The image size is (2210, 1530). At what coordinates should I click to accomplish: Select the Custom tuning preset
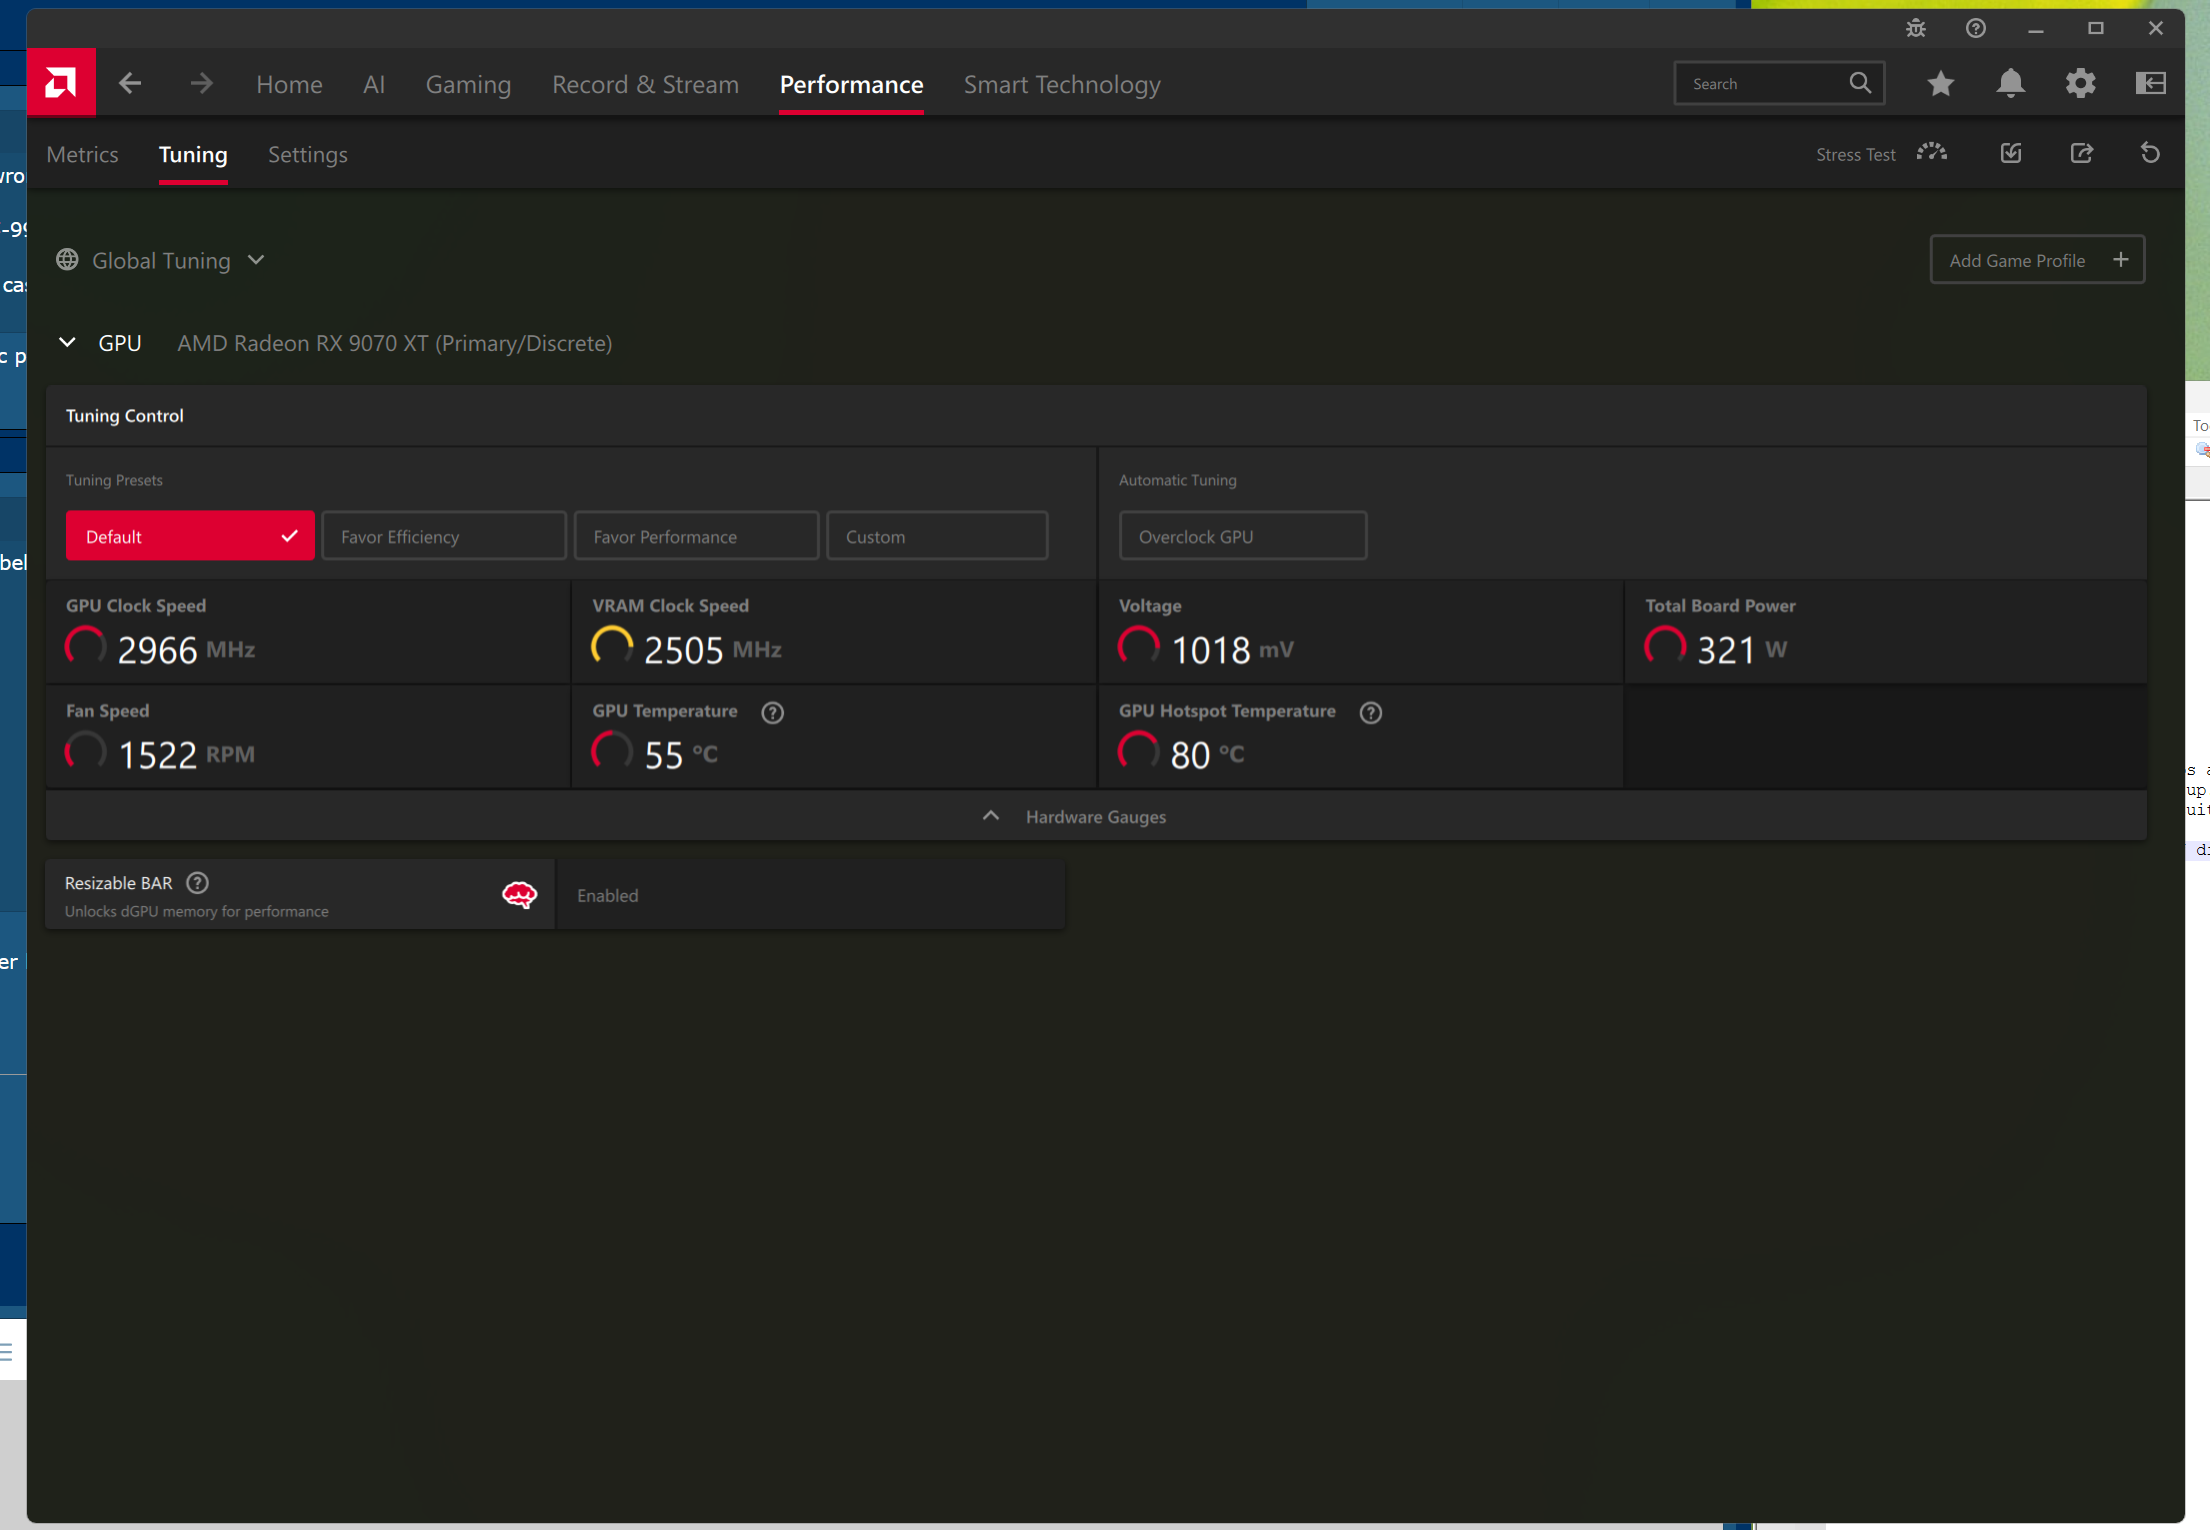937,536
